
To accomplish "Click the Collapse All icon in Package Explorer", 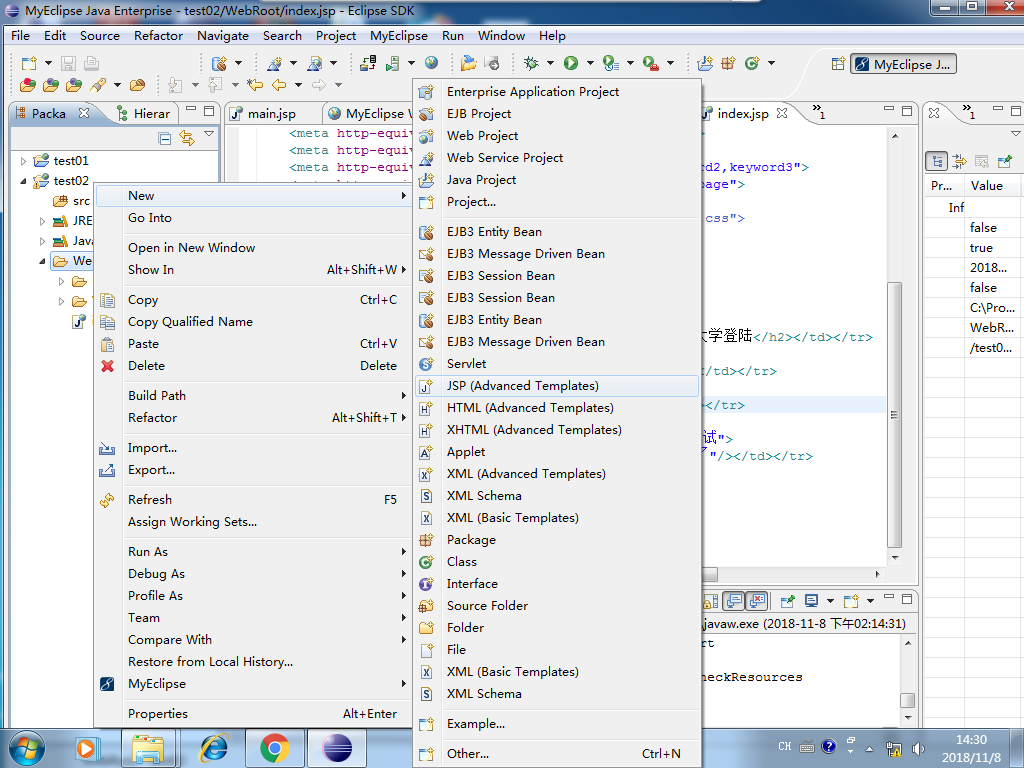I will click(165, 138).
